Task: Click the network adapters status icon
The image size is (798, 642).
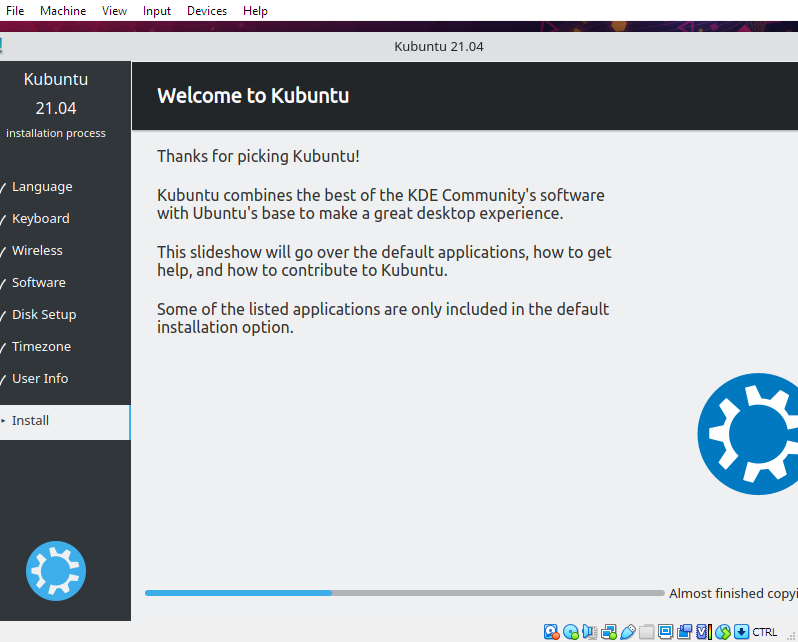Action: [609, 632]
